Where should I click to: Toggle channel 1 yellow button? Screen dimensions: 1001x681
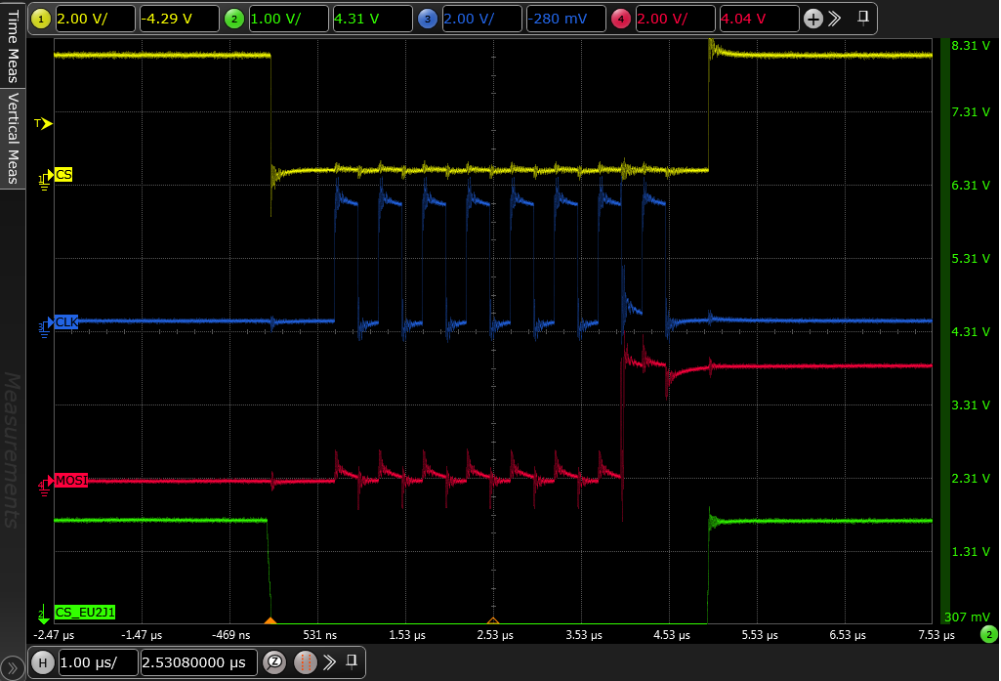click(41, 19)
